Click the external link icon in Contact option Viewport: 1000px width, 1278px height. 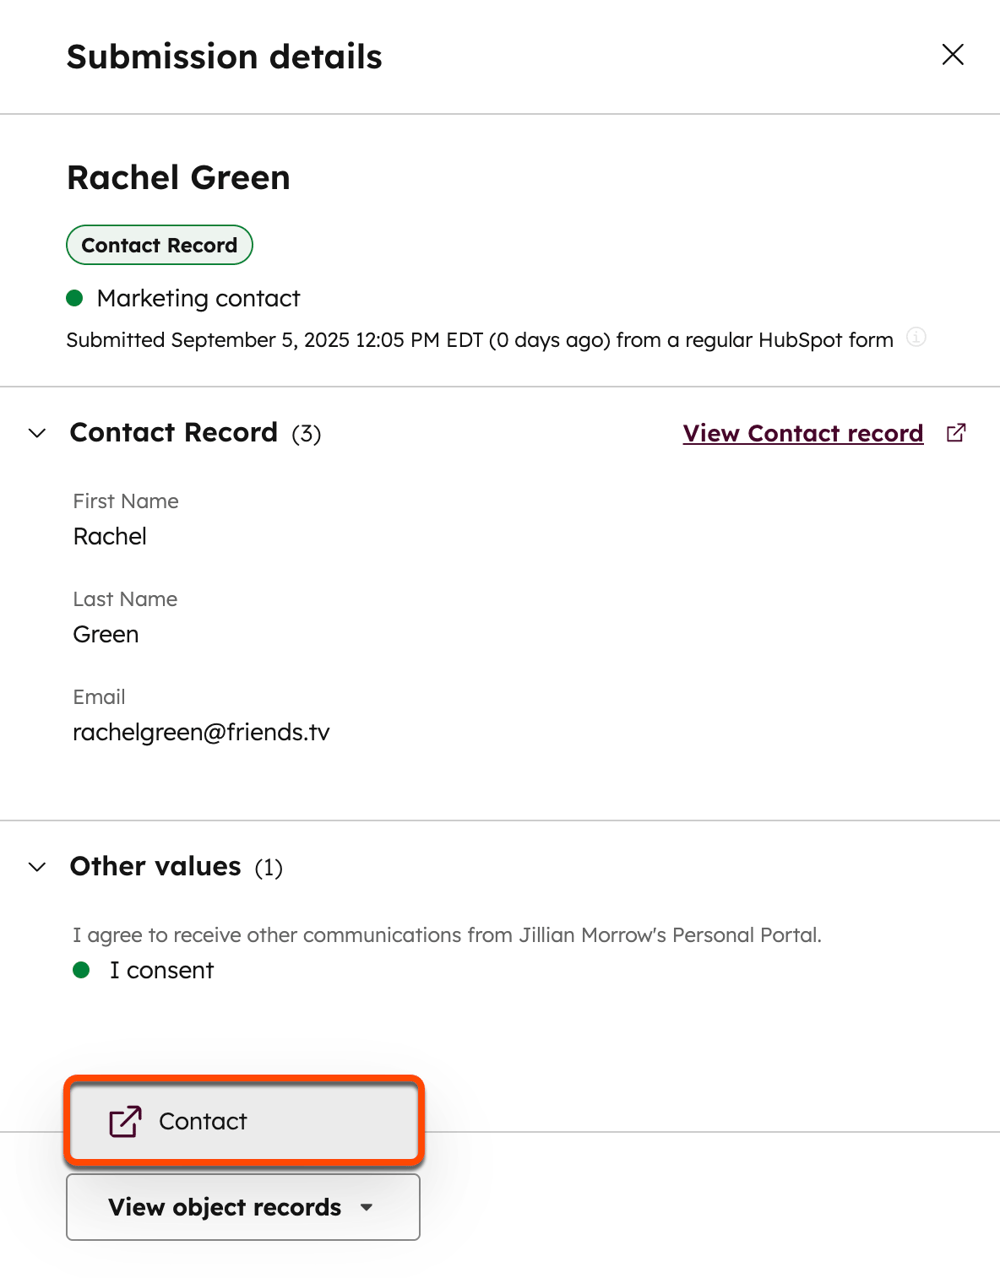[x=125, y=1122]
